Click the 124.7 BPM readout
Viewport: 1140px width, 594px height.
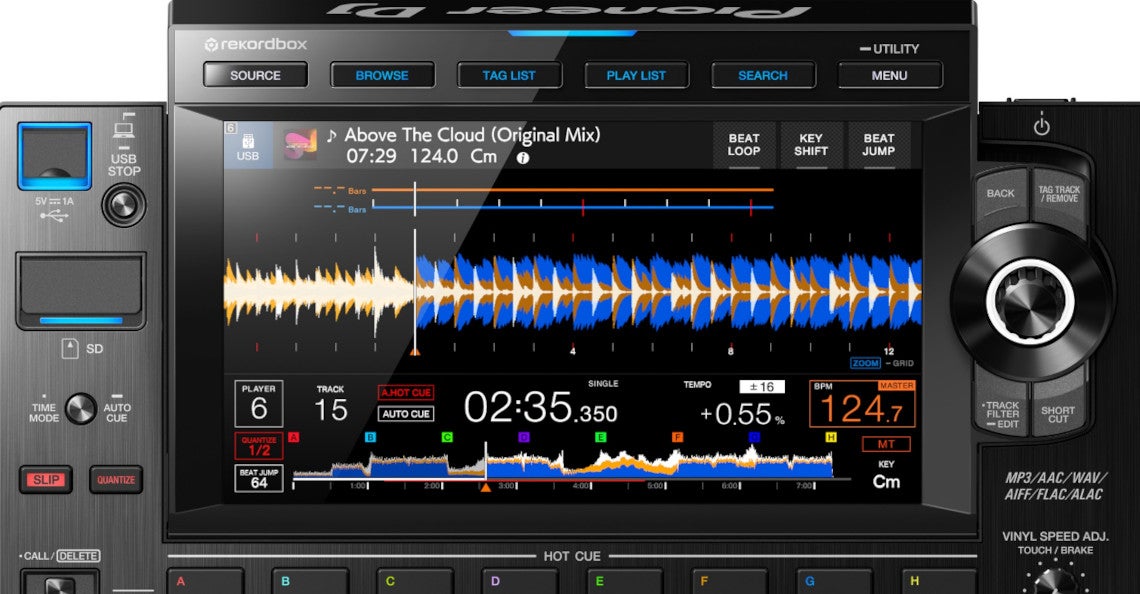pyautogui.click(x=861, y=409)
